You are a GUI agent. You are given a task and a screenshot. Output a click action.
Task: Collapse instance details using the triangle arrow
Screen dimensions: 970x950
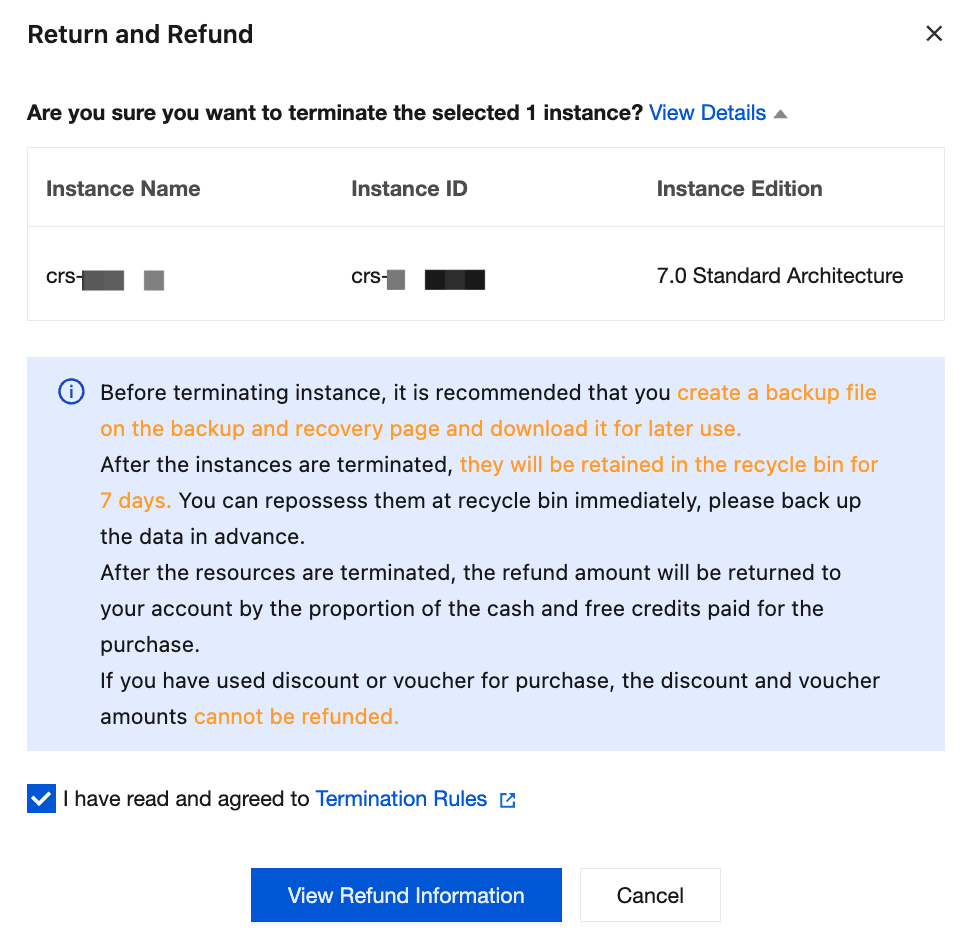pyautogui.click(x=781, y=114)
